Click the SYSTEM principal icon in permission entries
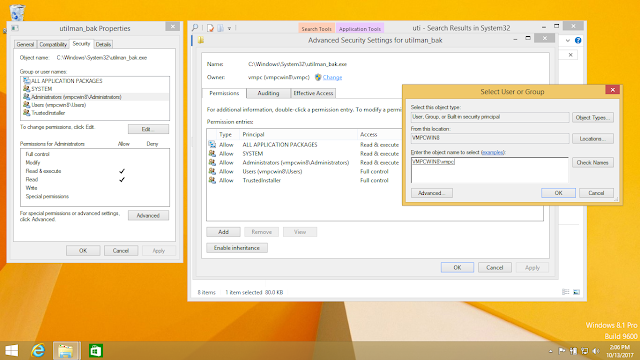This screenshot has width=640, height=360. point(212,153)
